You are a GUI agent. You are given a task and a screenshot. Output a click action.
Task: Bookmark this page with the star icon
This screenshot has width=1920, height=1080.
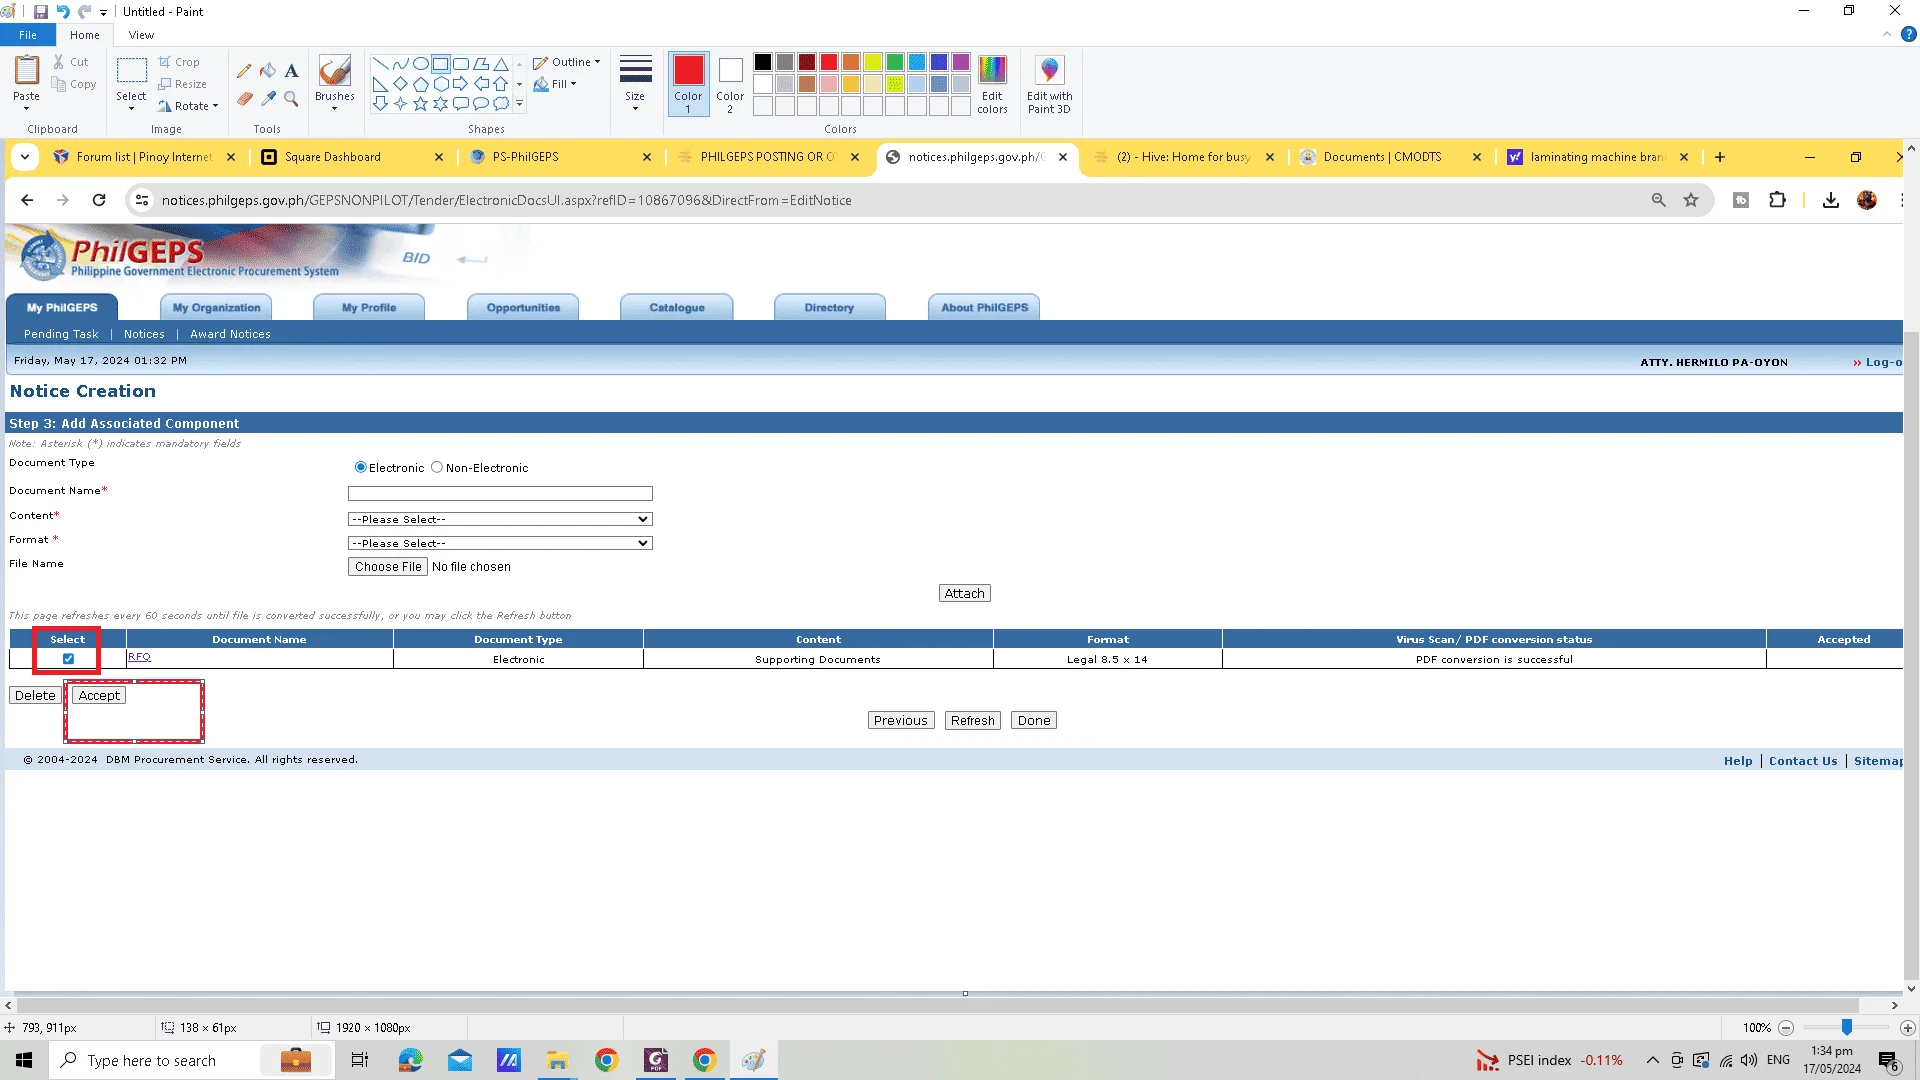(x=1691, y=200)
